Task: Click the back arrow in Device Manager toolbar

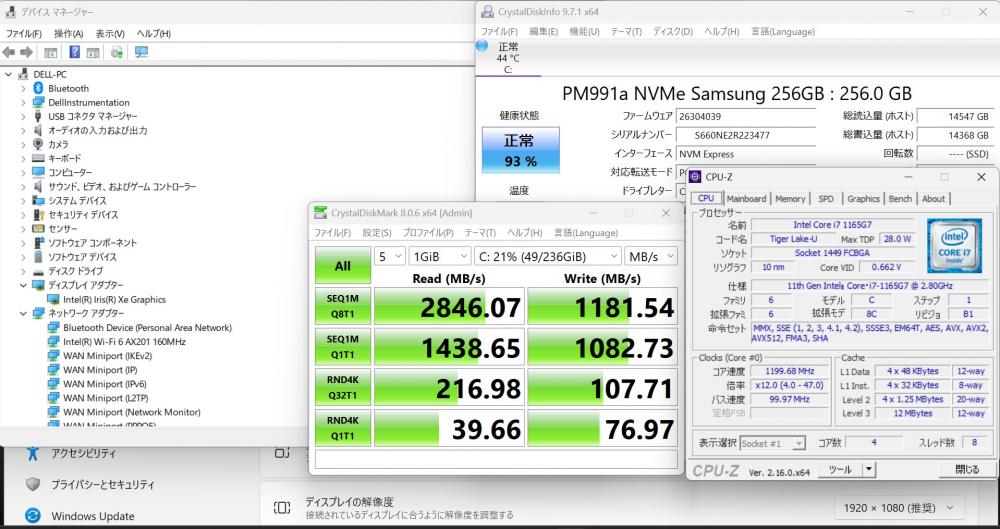Action: pyautogui.click(x=9, y=52)
